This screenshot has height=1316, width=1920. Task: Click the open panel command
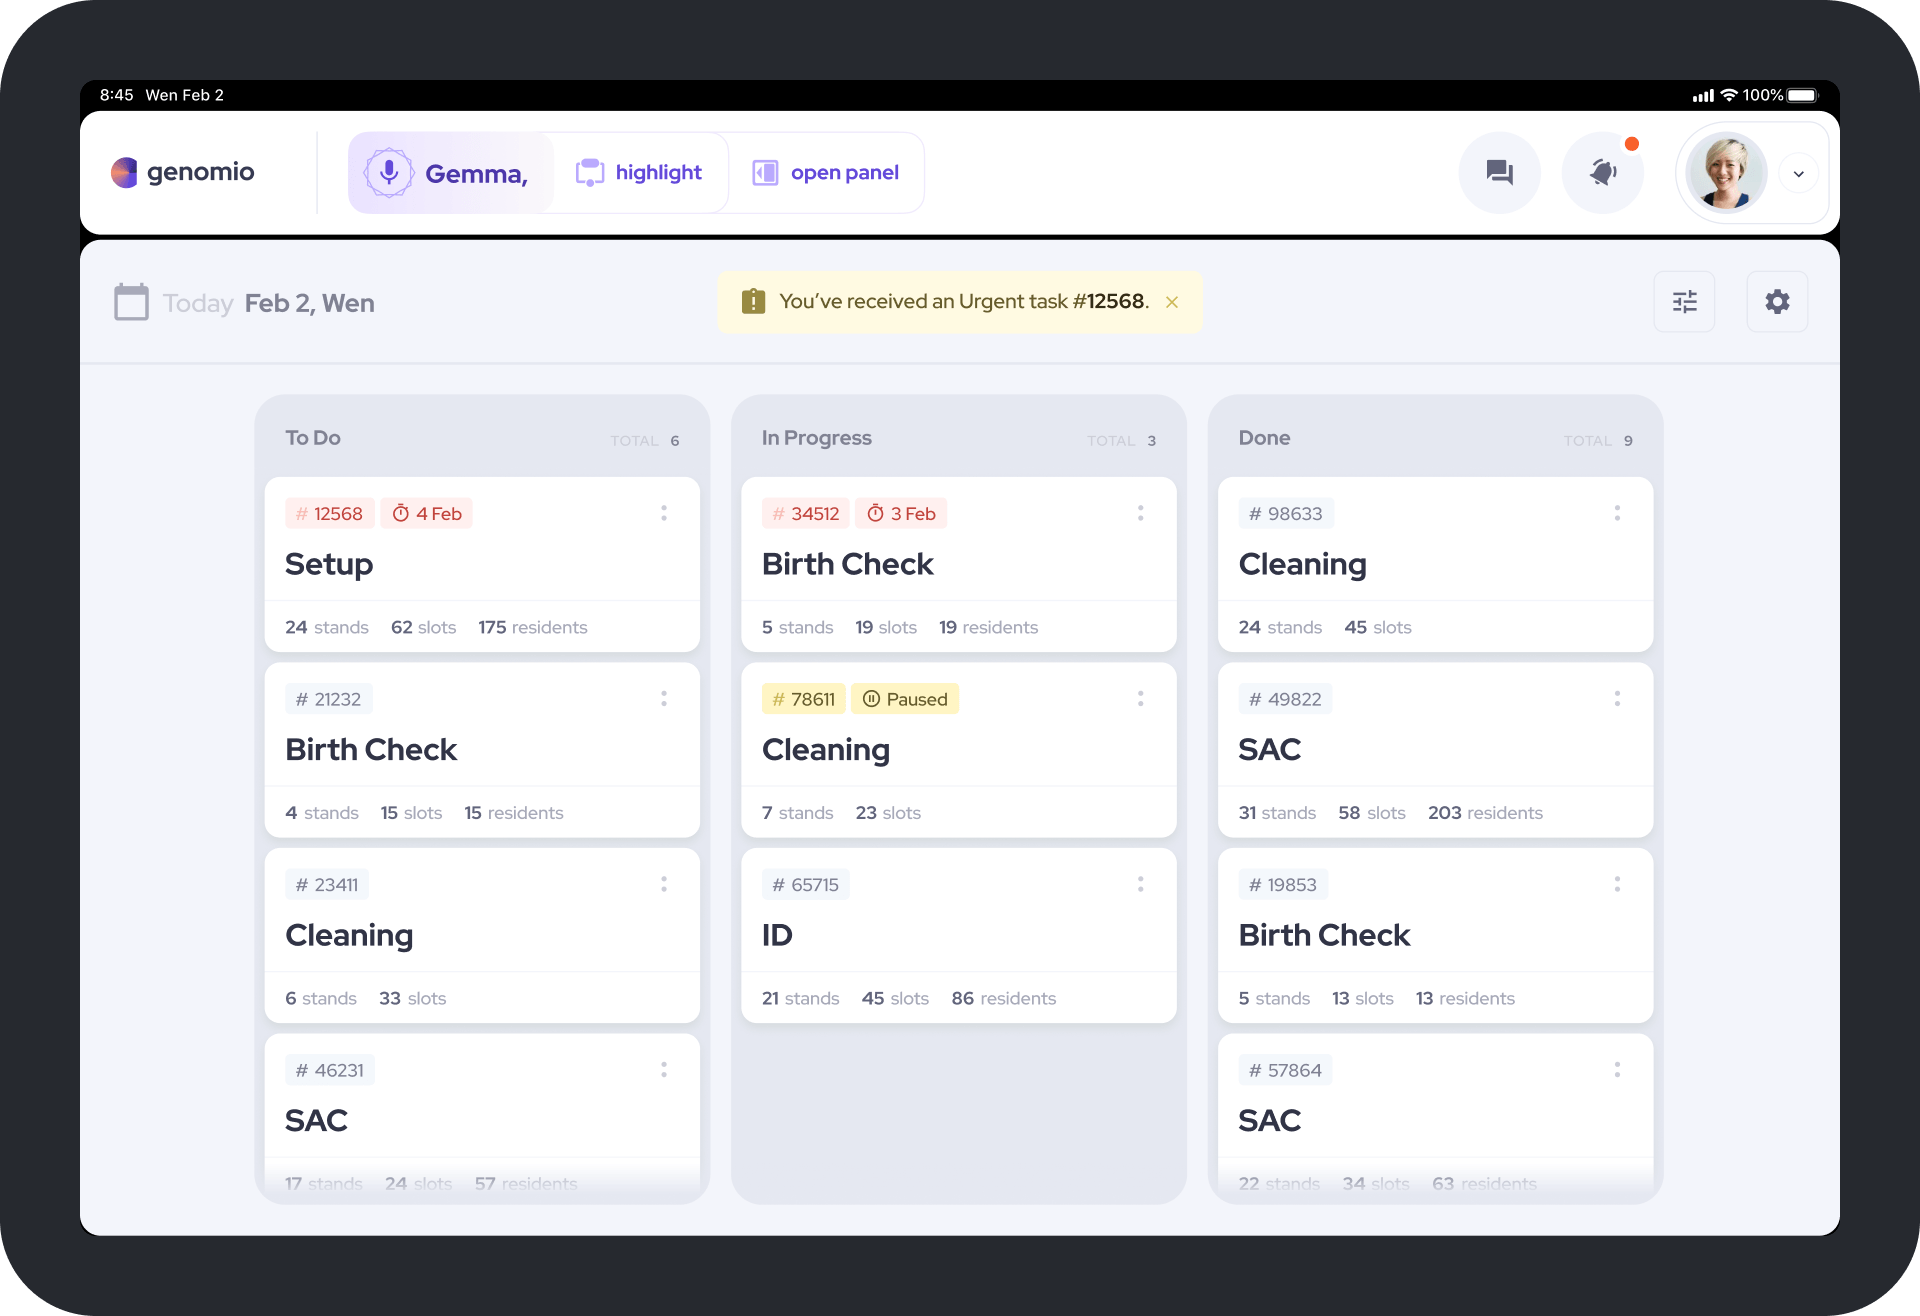(826, 173)
